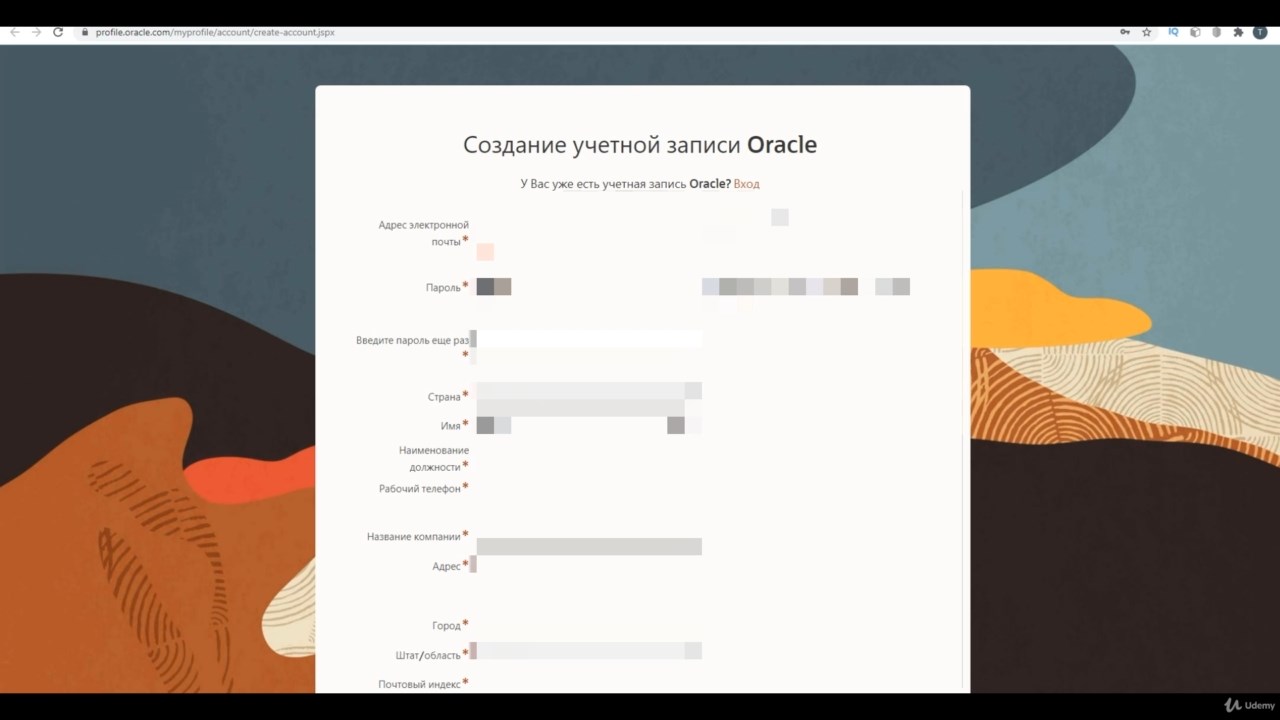Image resolution: width=1280 pixels, height=720 pixels.
Task: Click the Введите пароль еще раз field
Action: [588, 340]
